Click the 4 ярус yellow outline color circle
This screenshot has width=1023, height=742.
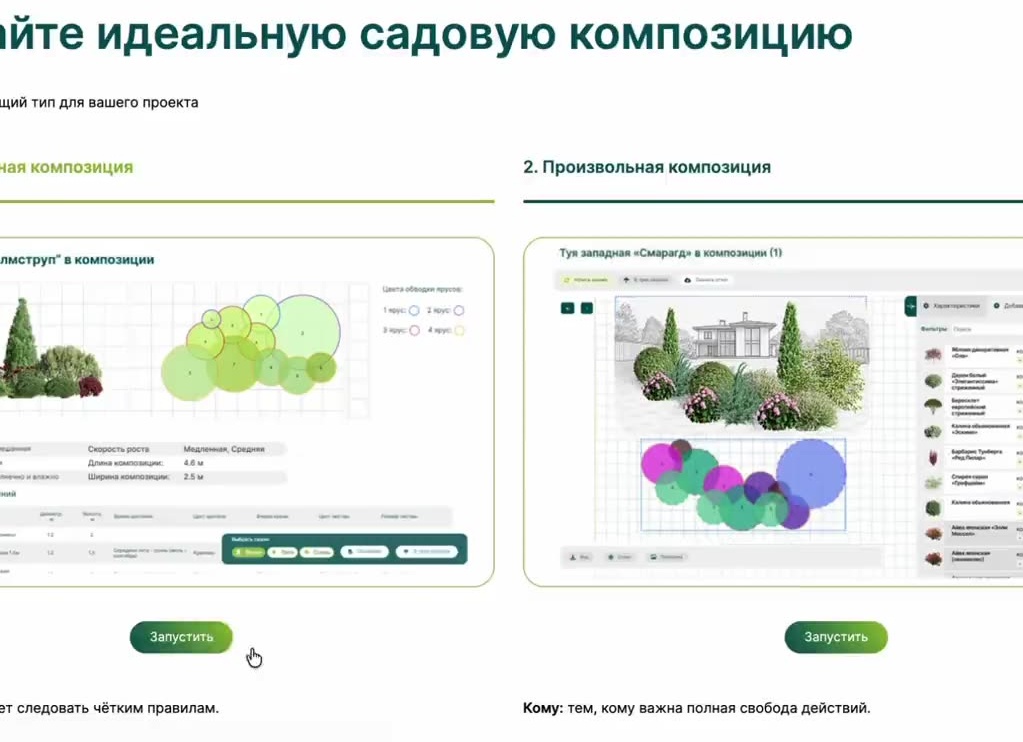pos(459,330)
